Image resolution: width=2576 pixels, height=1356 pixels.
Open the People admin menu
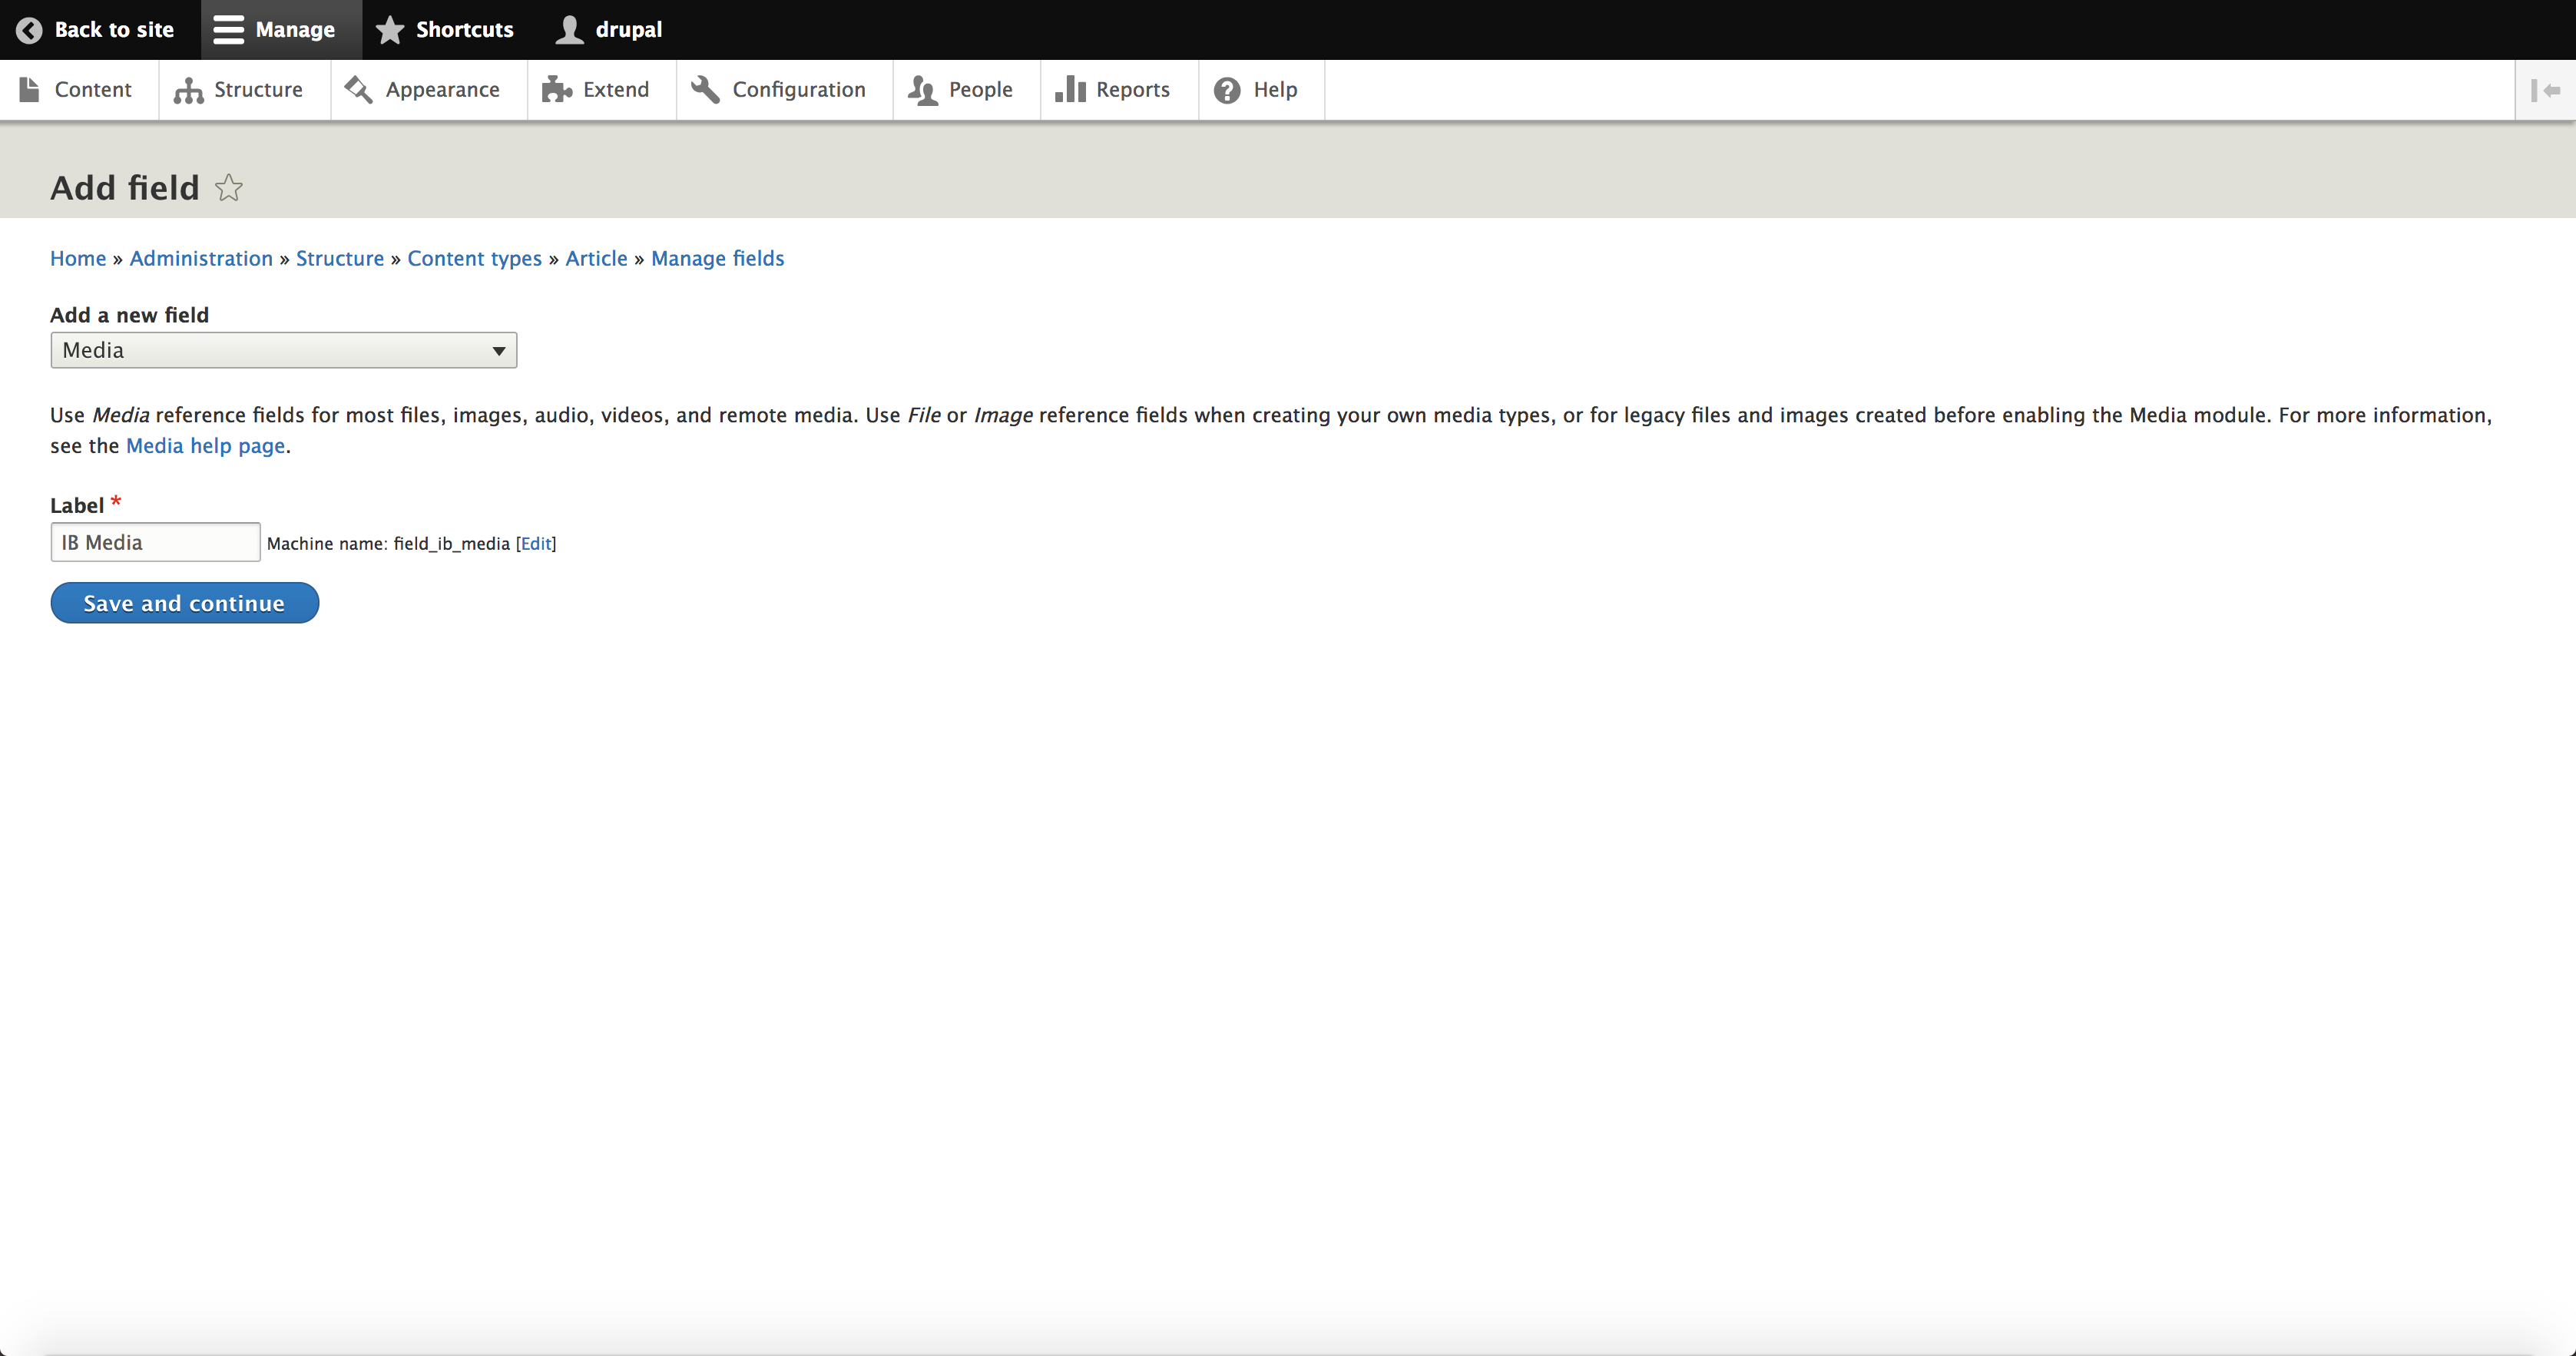(x=979, y=90)
